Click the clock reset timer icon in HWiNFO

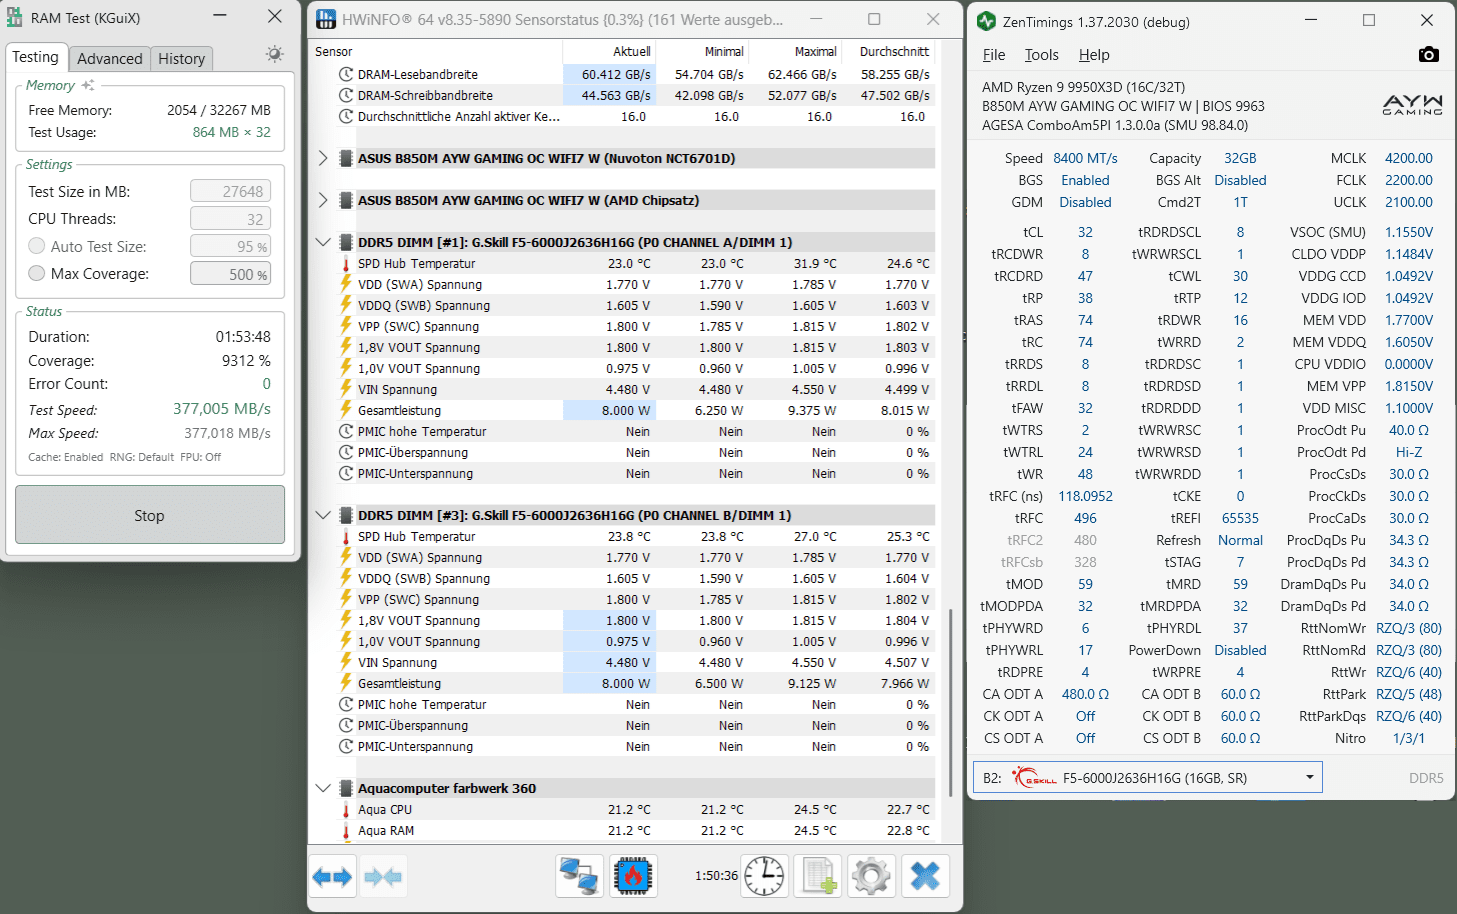click(765, 876)
